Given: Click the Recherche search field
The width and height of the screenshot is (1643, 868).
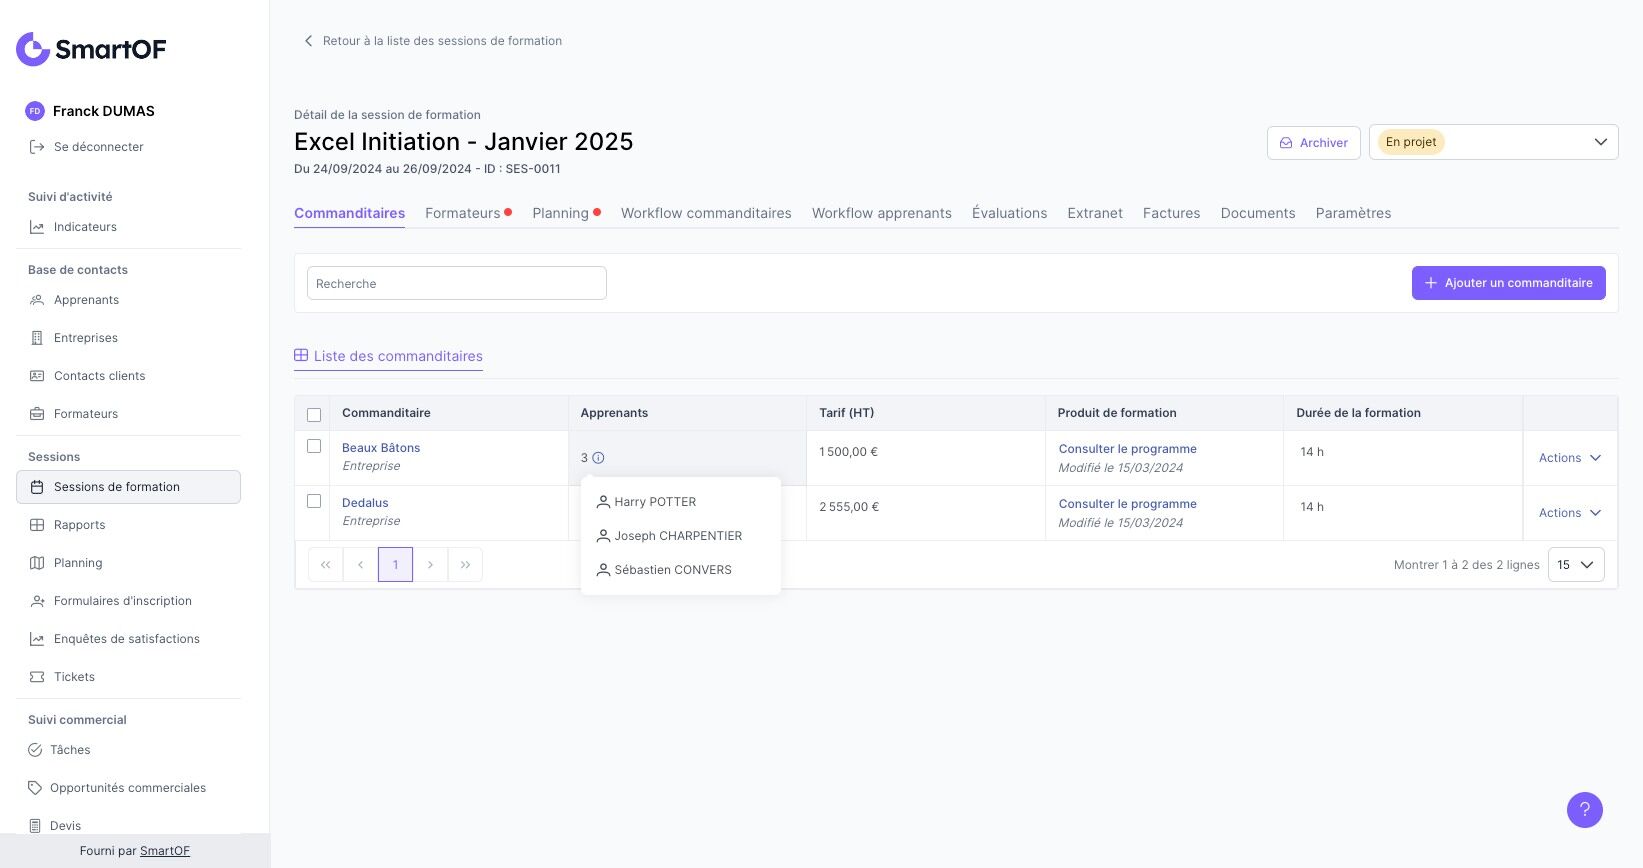Looking at the screenshot, I should coord(456,283).
